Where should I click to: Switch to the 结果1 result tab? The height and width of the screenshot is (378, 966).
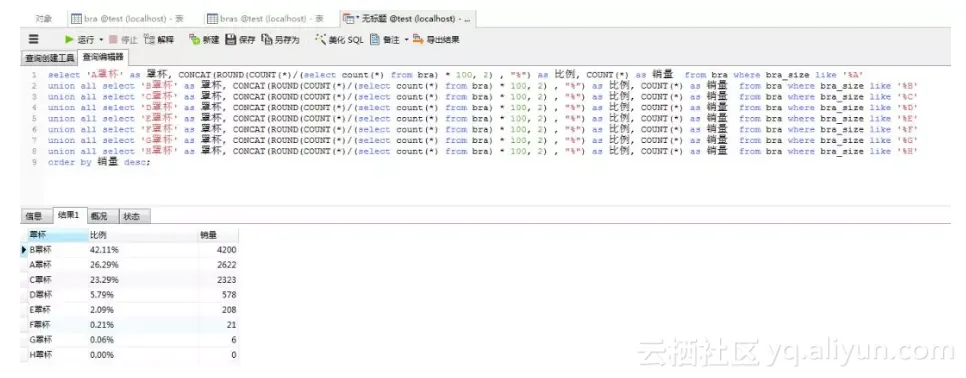(68, 215)
